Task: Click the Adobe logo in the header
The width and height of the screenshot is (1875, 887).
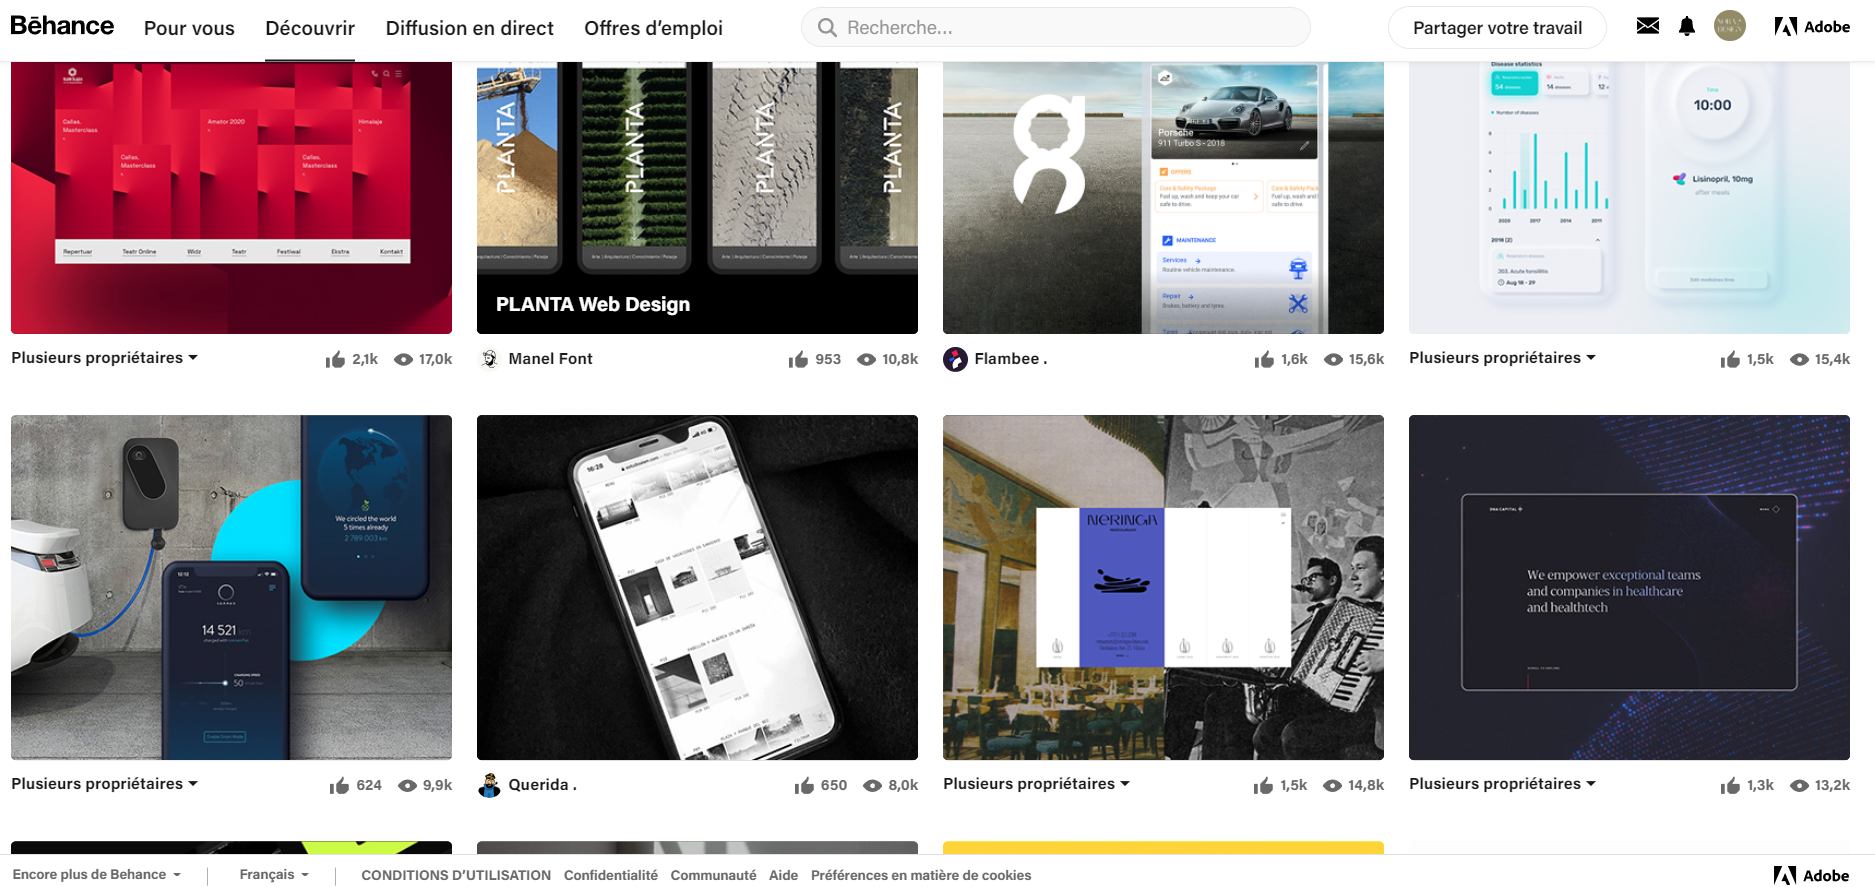Action: [x=1812, y=27]
